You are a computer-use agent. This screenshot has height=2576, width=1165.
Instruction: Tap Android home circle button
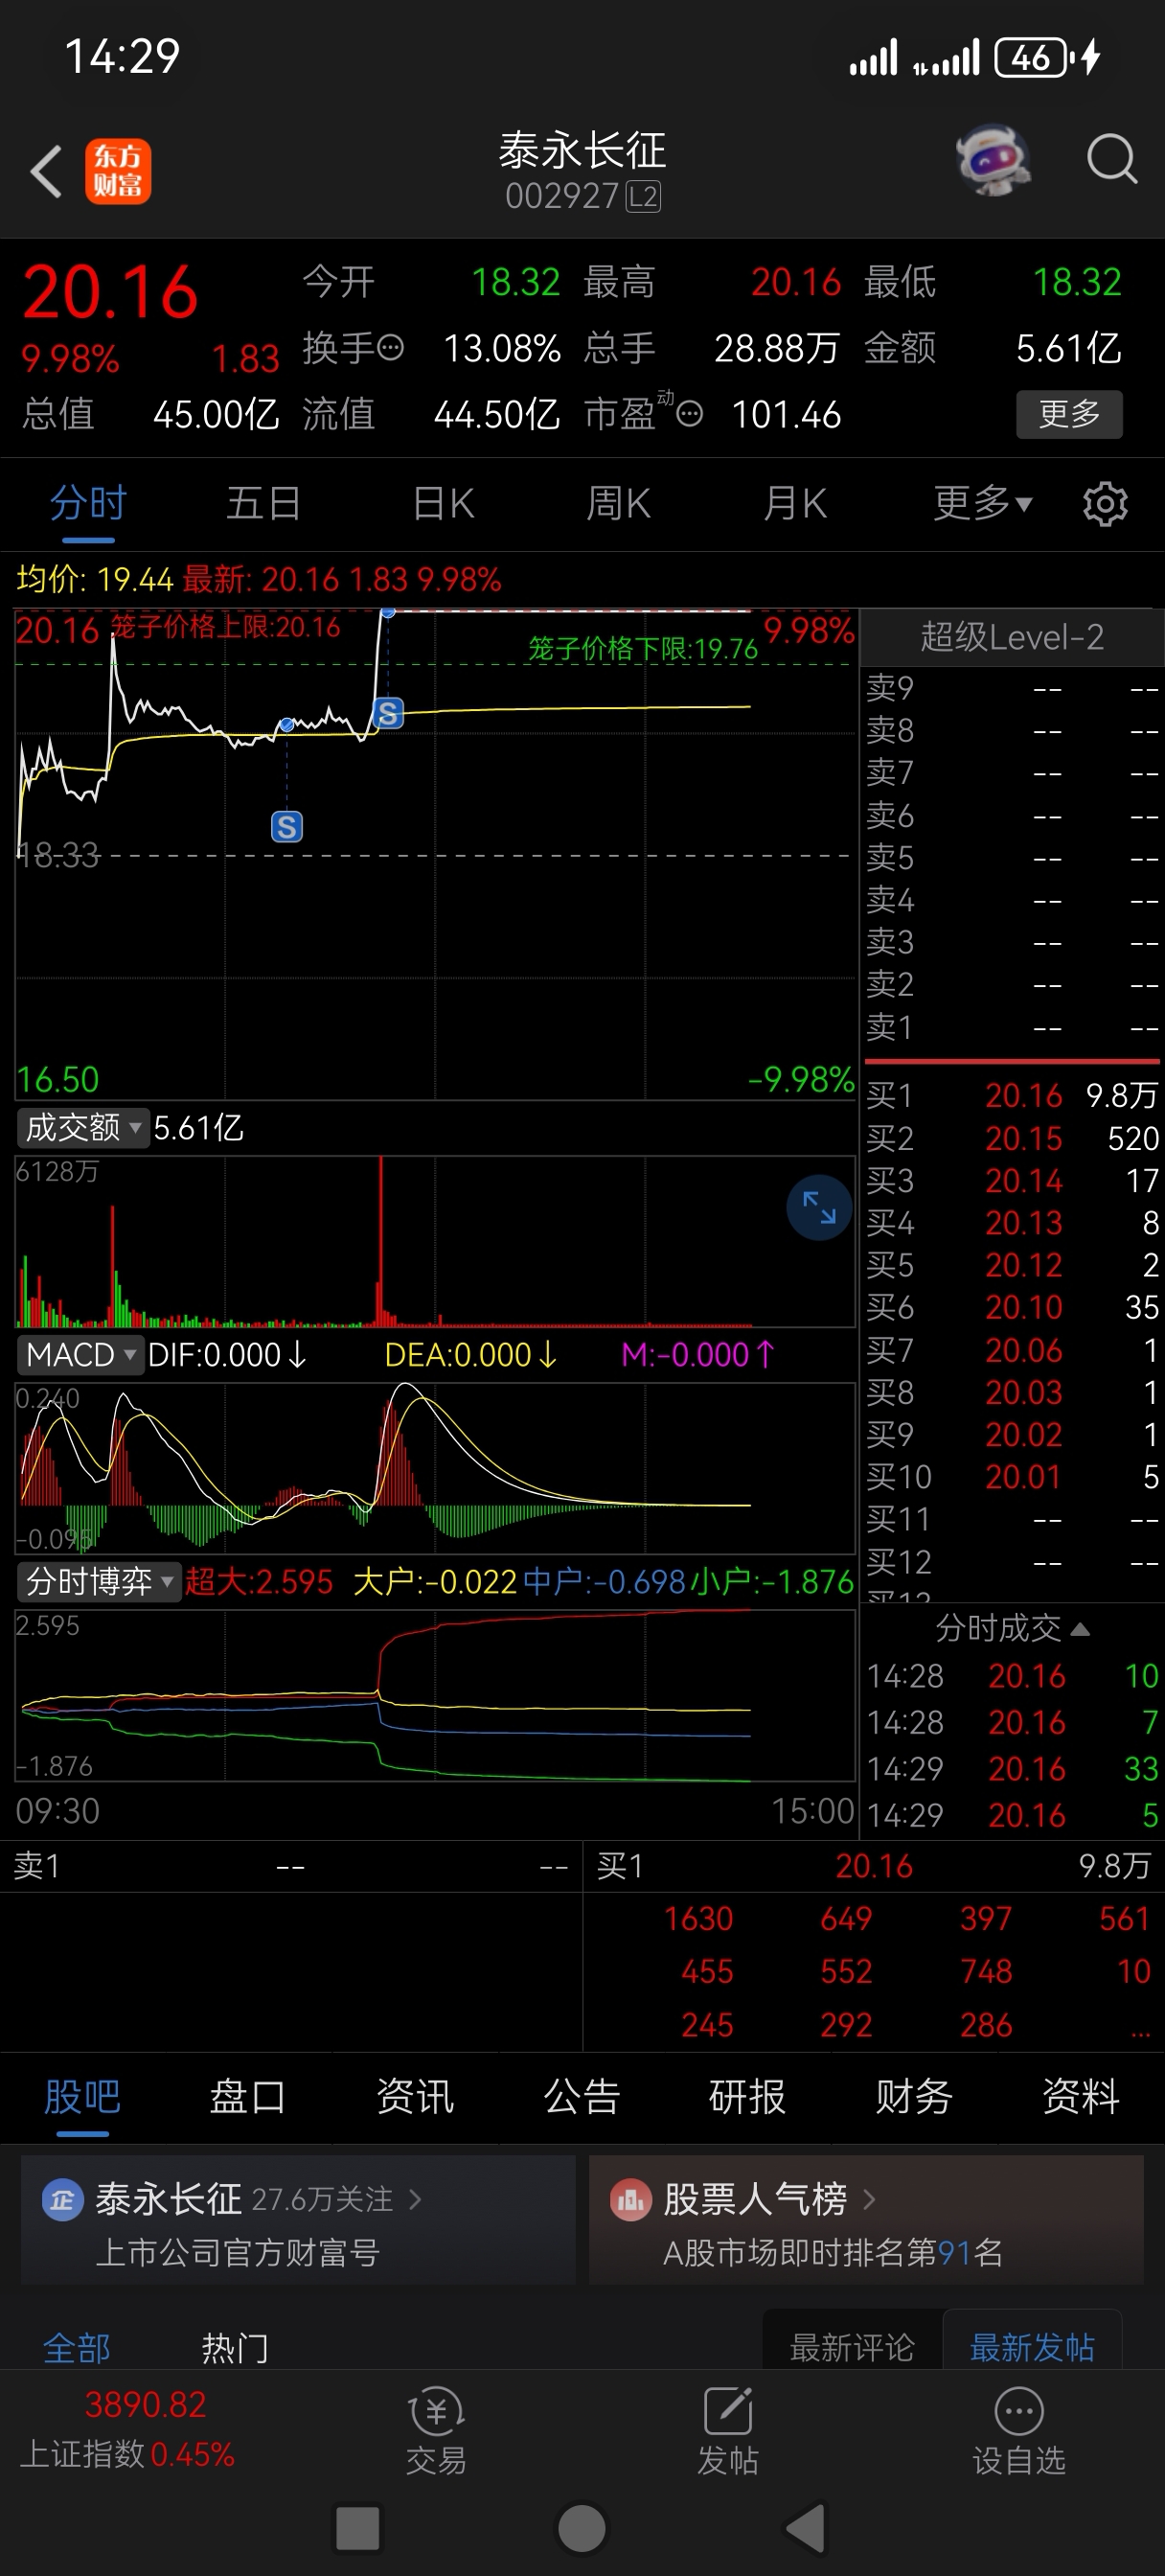[x=582, y=2529]
